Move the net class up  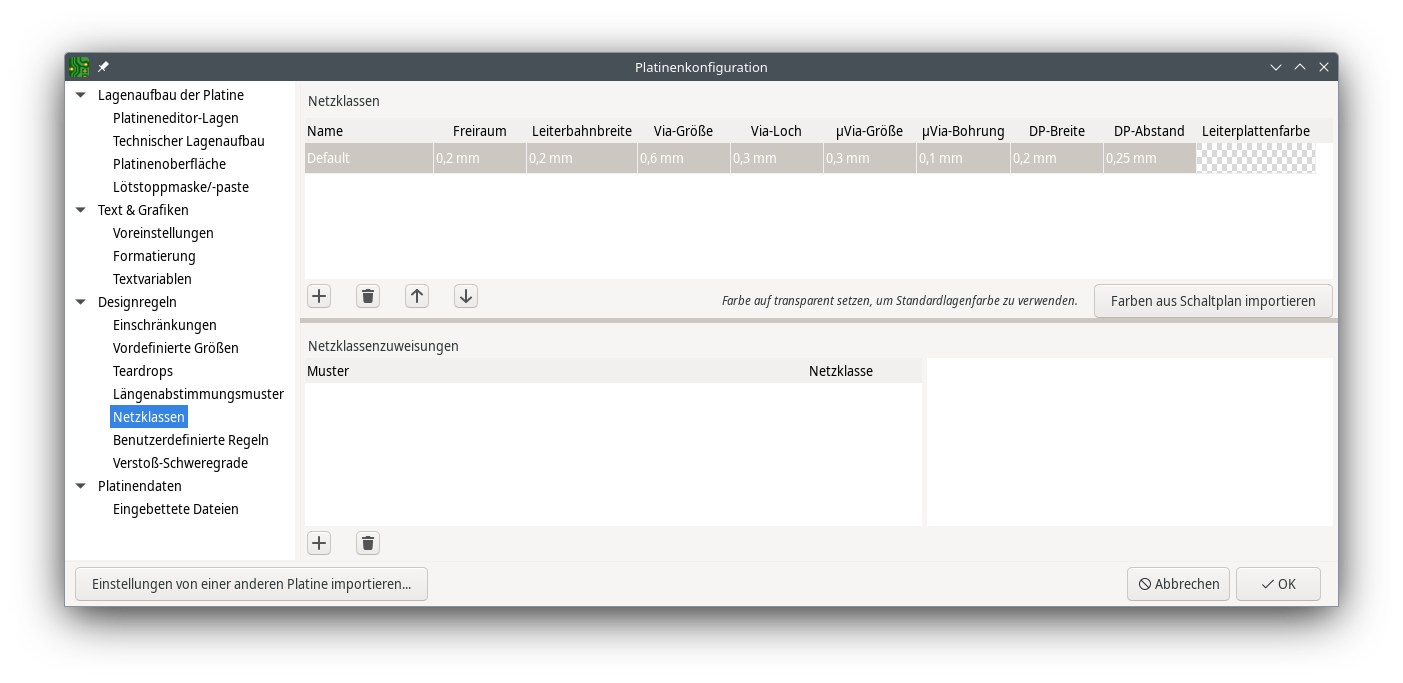[417, 296]
